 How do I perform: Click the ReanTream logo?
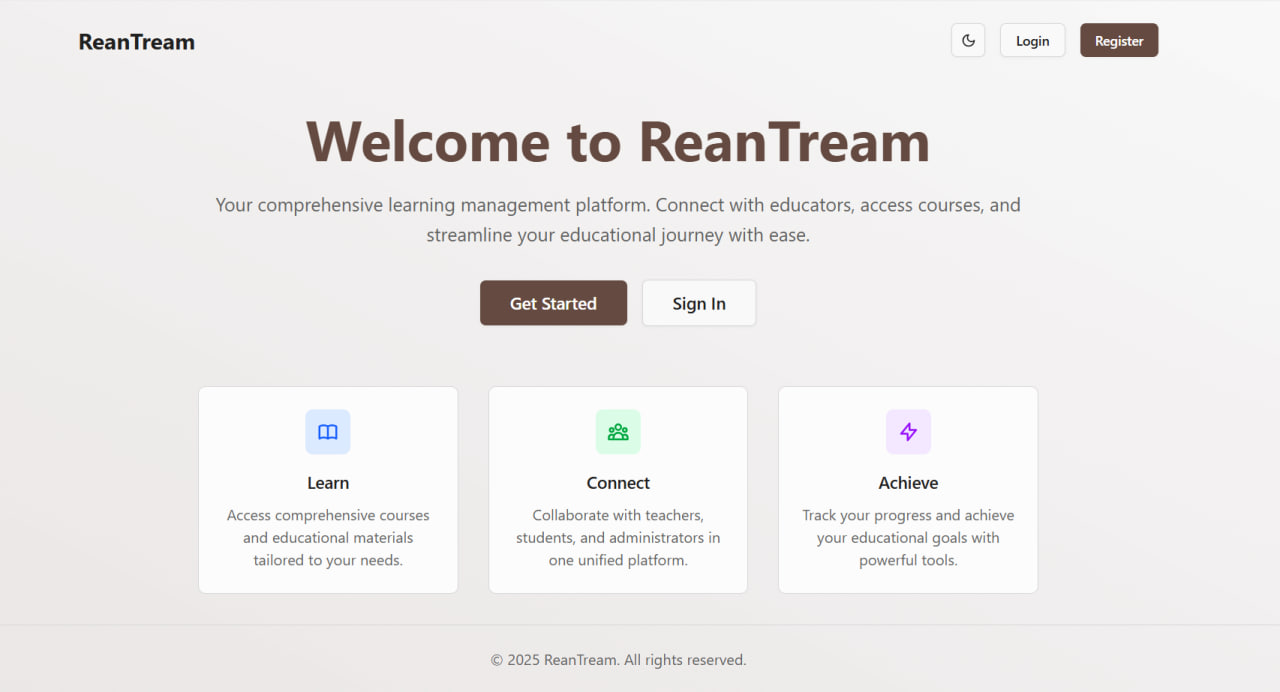click(136, 41)
